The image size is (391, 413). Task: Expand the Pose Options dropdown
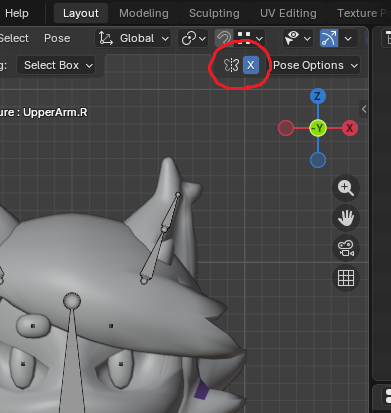[315, 65]
